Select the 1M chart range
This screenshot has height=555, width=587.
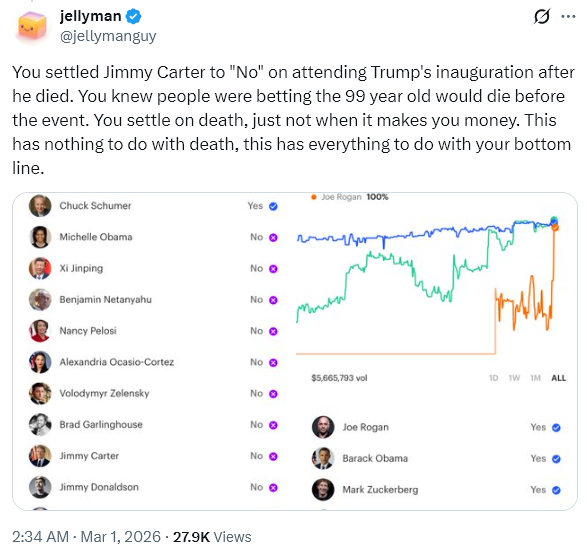pyautogui.click(x=535, y=378)
